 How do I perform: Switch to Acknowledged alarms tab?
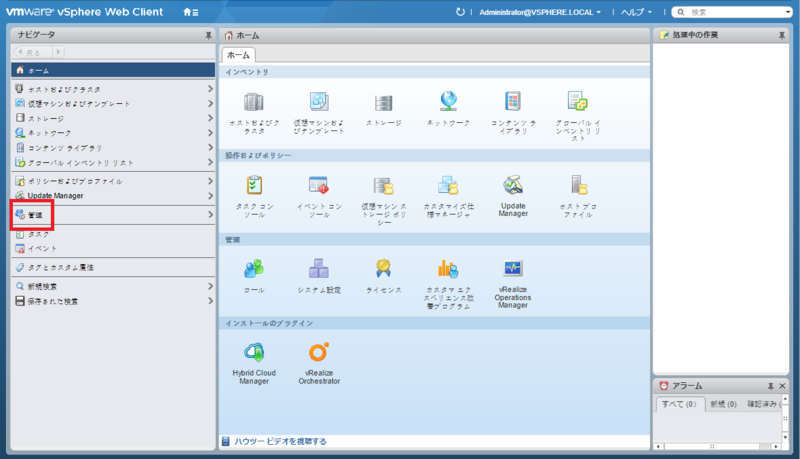click(763, 404)
